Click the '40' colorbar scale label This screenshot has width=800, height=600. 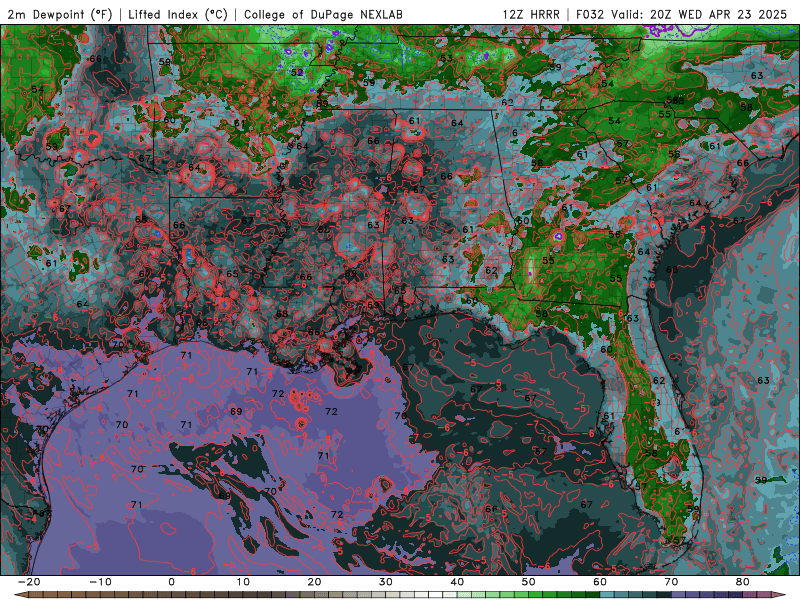coord(457,582)
